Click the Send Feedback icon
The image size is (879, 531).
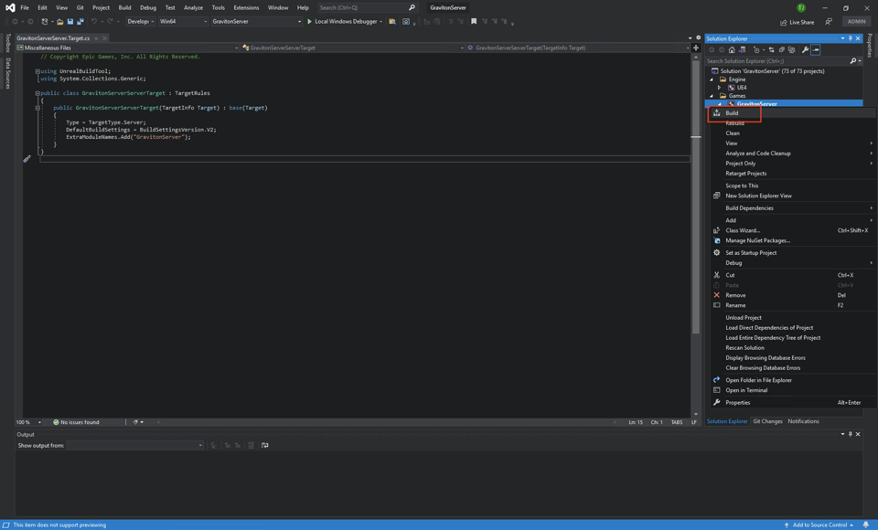pos(829,22)
